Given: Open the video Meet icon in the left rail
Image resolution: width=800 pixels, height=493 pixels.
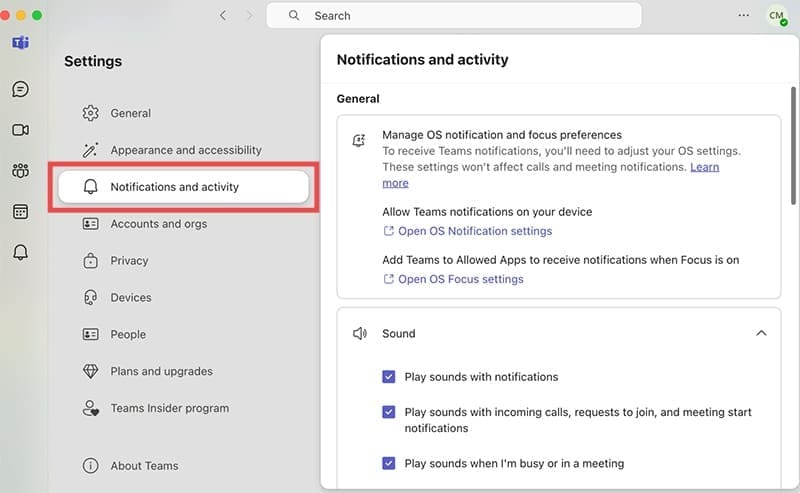Looking at the screenshot, I should pyautogui.click(x=20, y=130).
